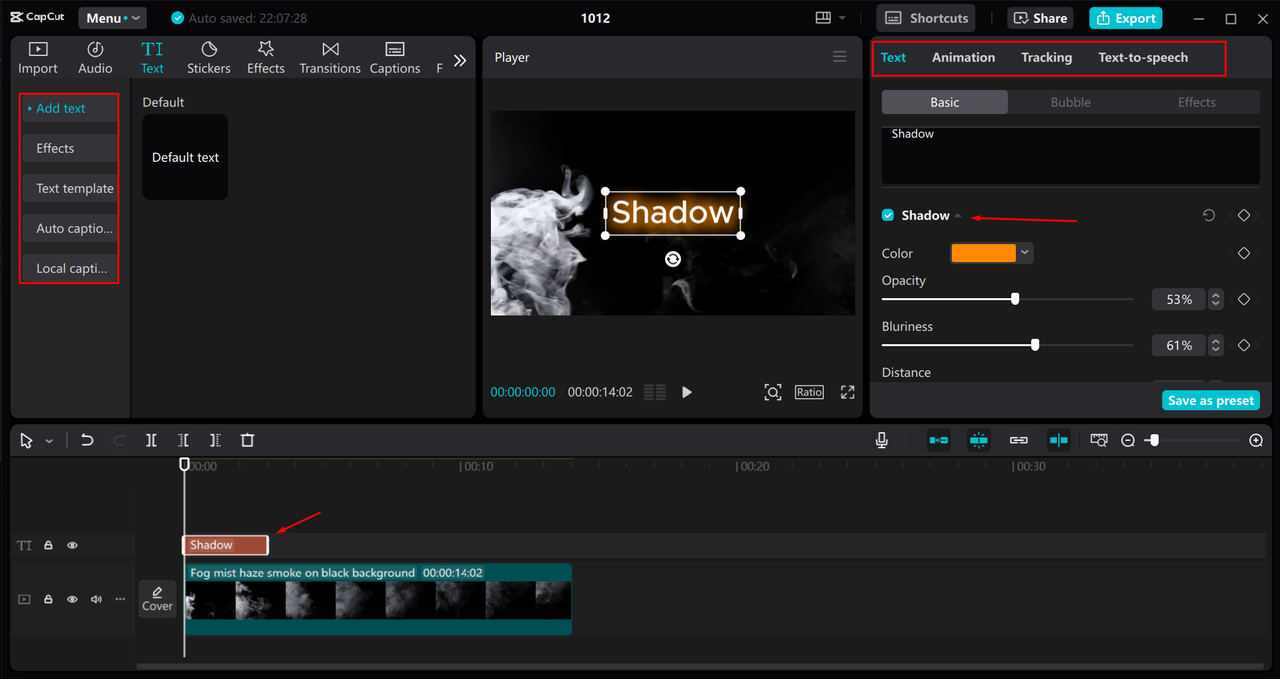1280x679 pixels.
Task: Open the Captions tab
Action: point(395,58)
